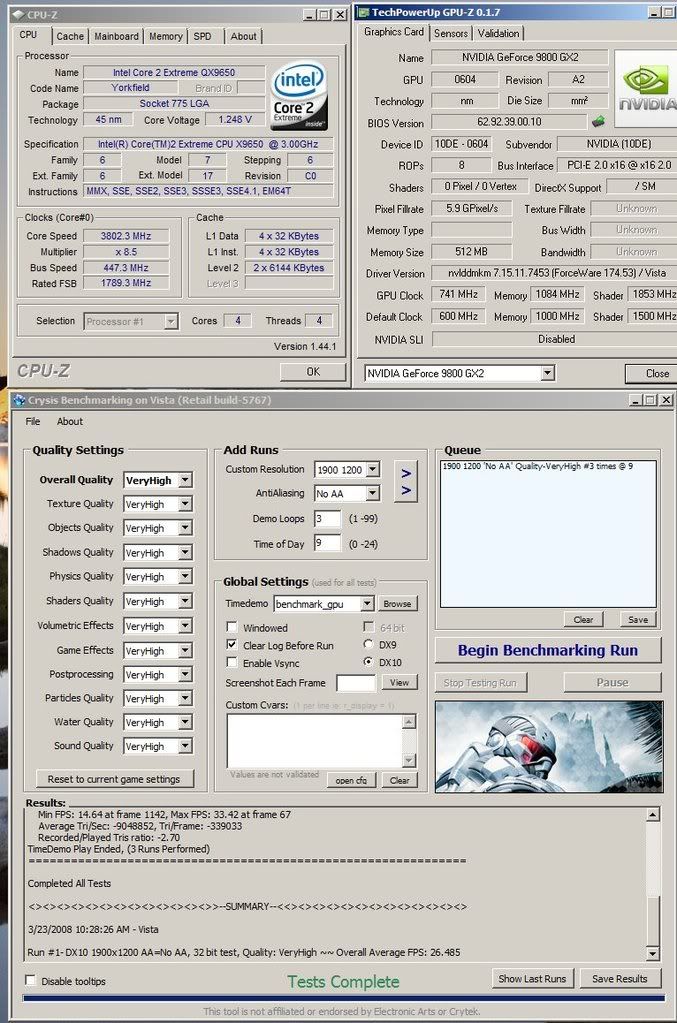Uncheck Clear Log Before Run

click(232, 645)
